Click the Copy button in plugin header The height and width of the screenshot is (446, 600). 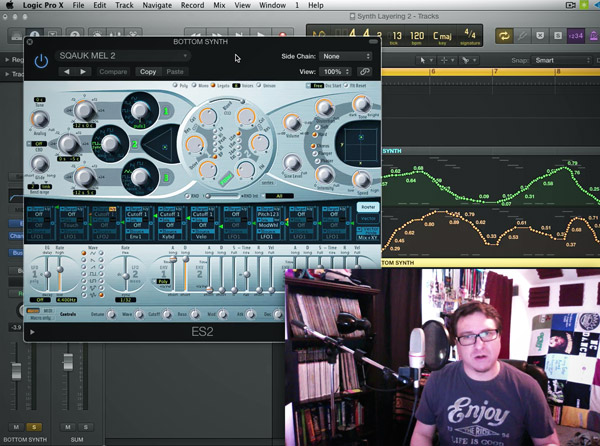tap(148, 72)
